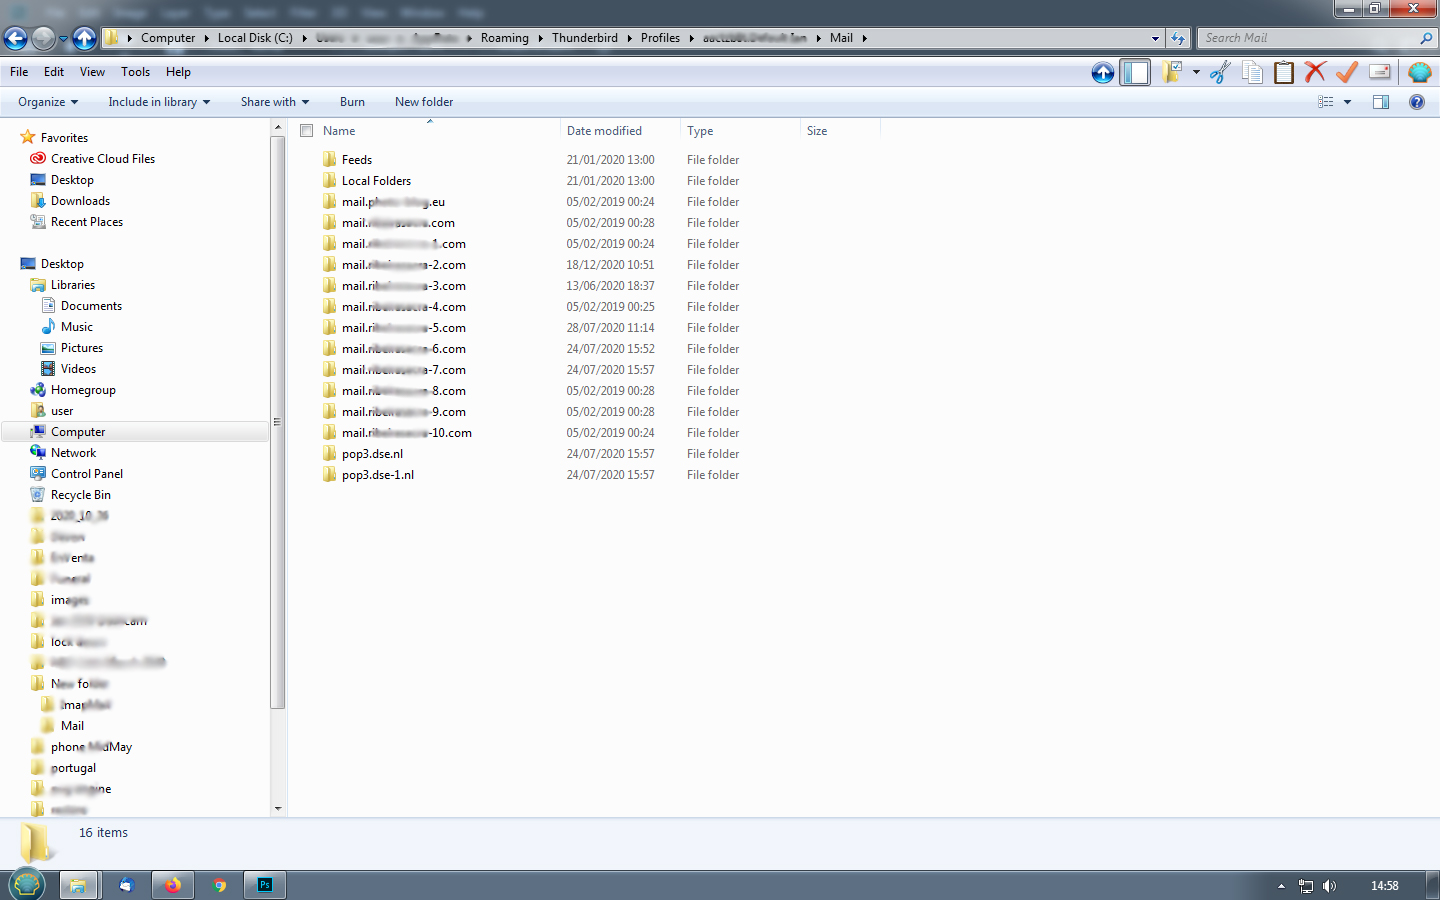1440x900 pixels.
Task: Click the orange checkmark Properties icon
Action: coord(1347,72)
